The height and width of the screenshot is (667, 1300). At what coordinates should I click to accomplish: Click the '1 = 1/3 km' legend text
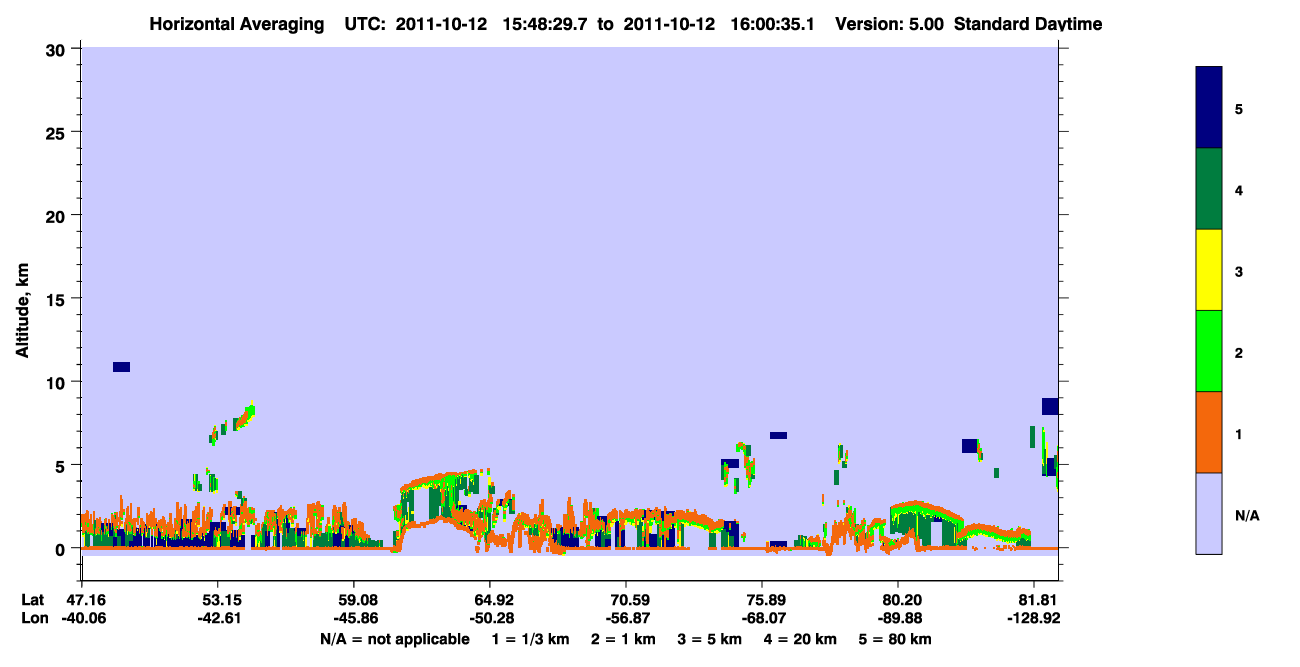[x=529, y=639]
